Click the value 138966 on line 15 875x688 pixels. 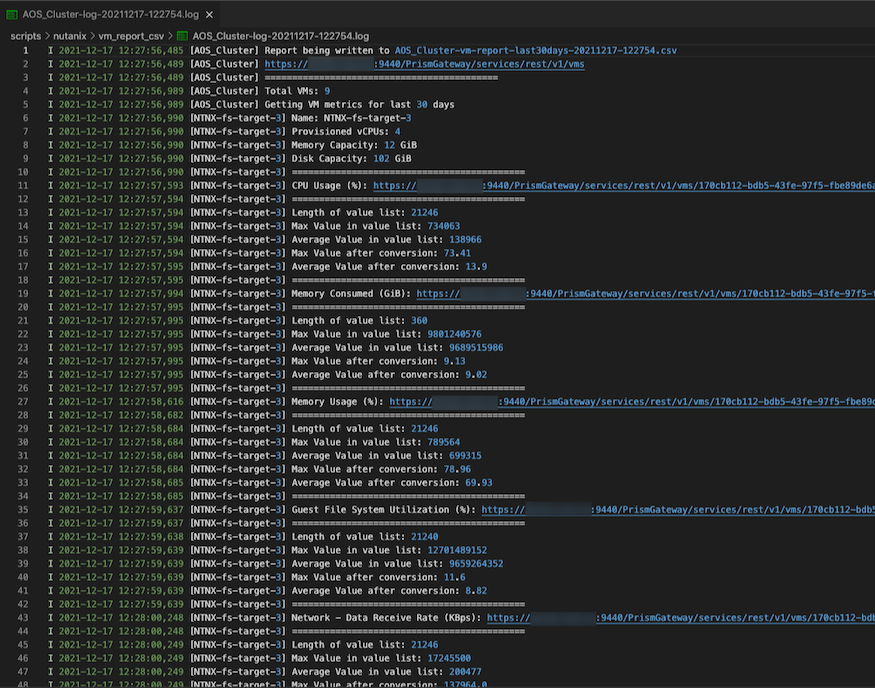coord(465,240)
